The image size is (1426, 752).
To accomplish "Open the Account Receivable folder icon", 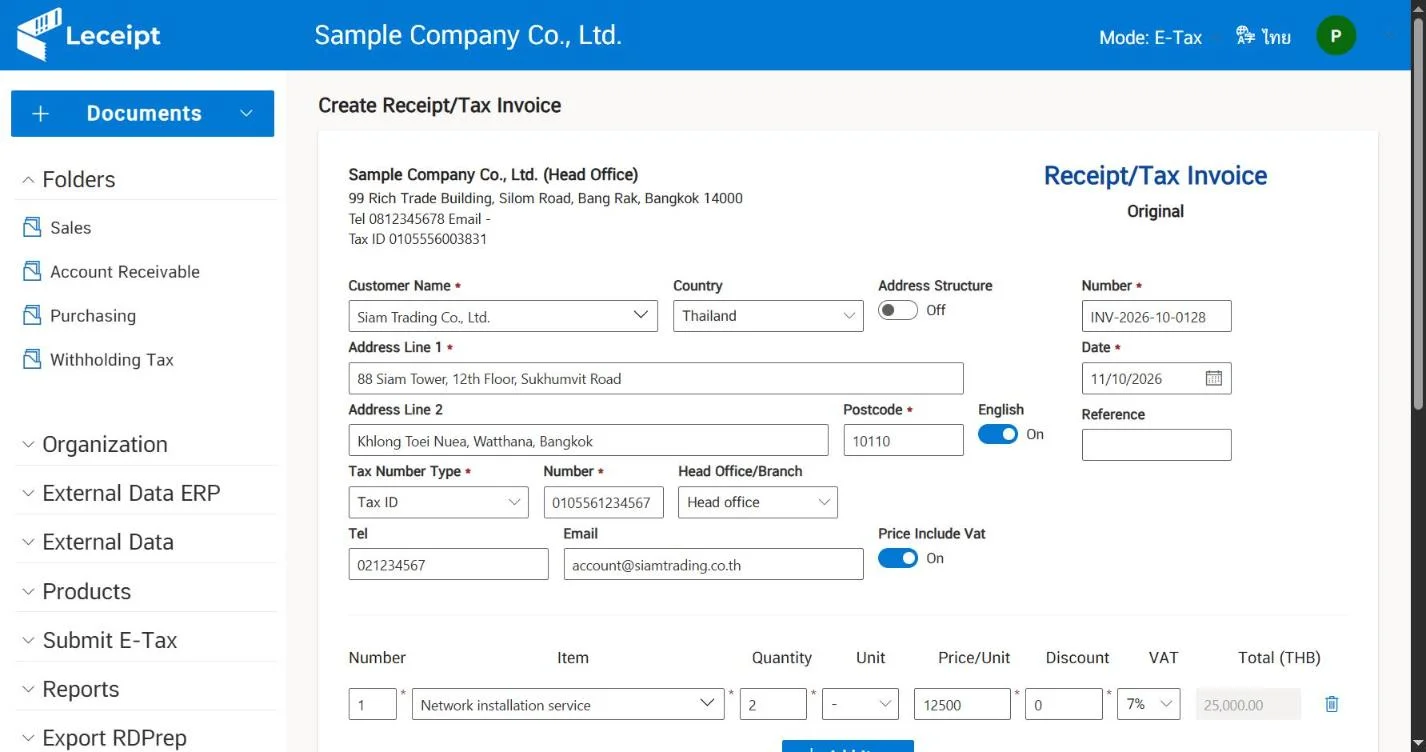I will click(32, 272).
